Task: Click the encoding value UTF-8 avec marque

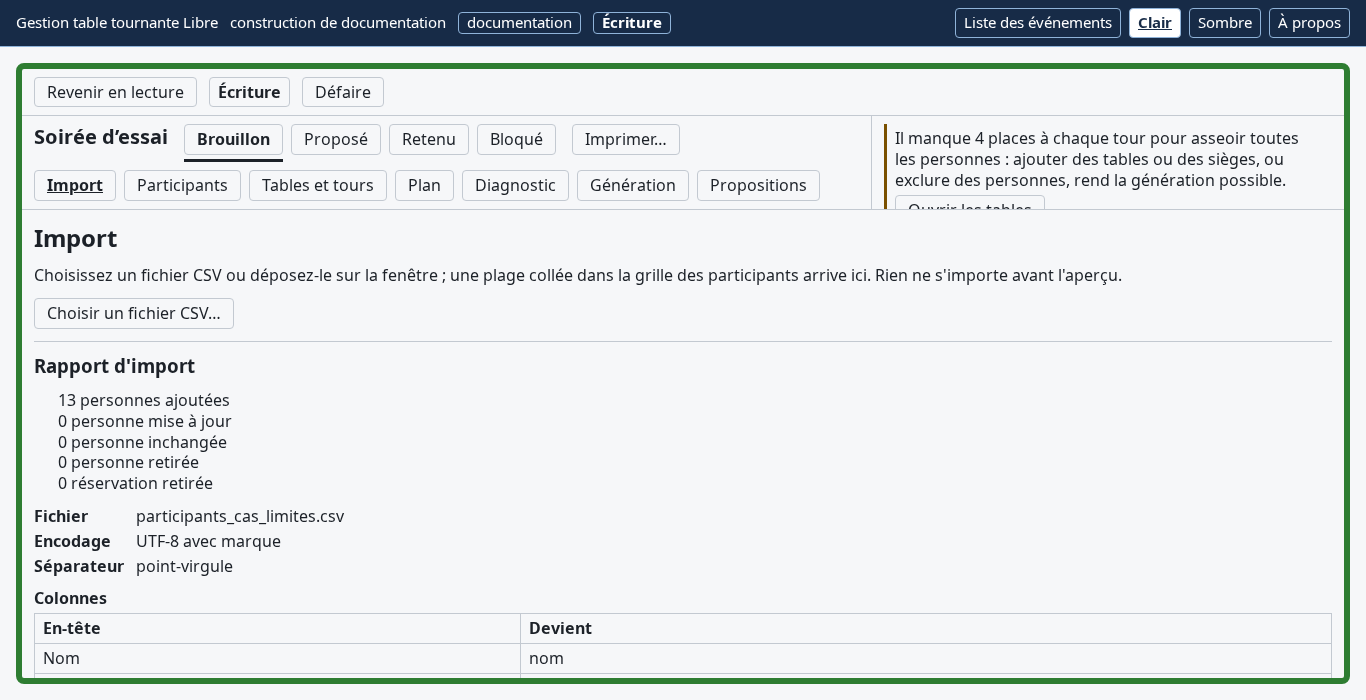Action: [x=208, y=541]
